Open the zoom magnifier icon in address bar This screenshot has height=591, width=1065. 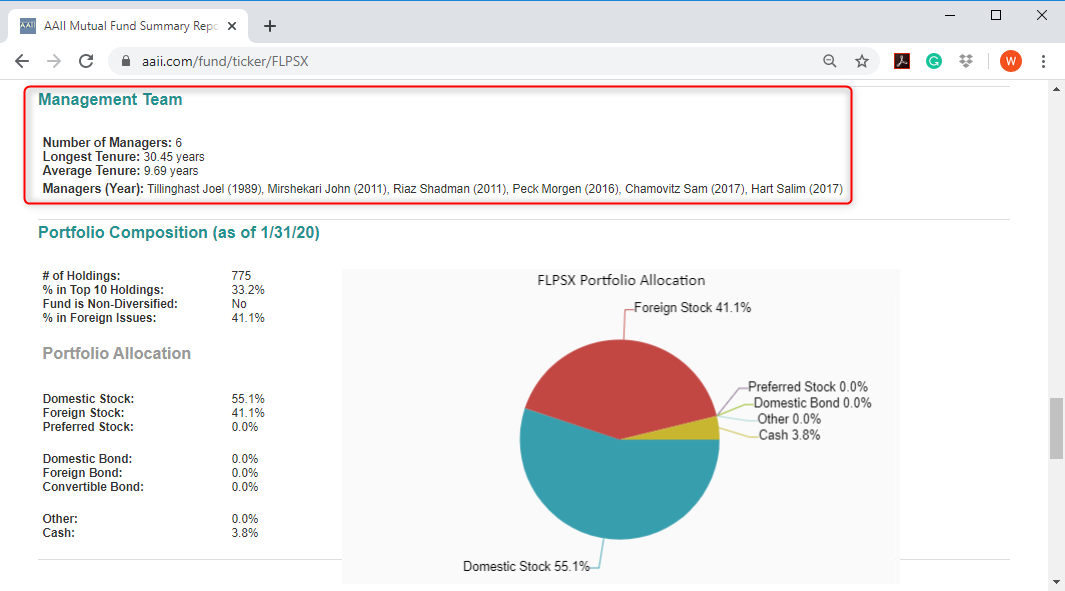(829, 61)
